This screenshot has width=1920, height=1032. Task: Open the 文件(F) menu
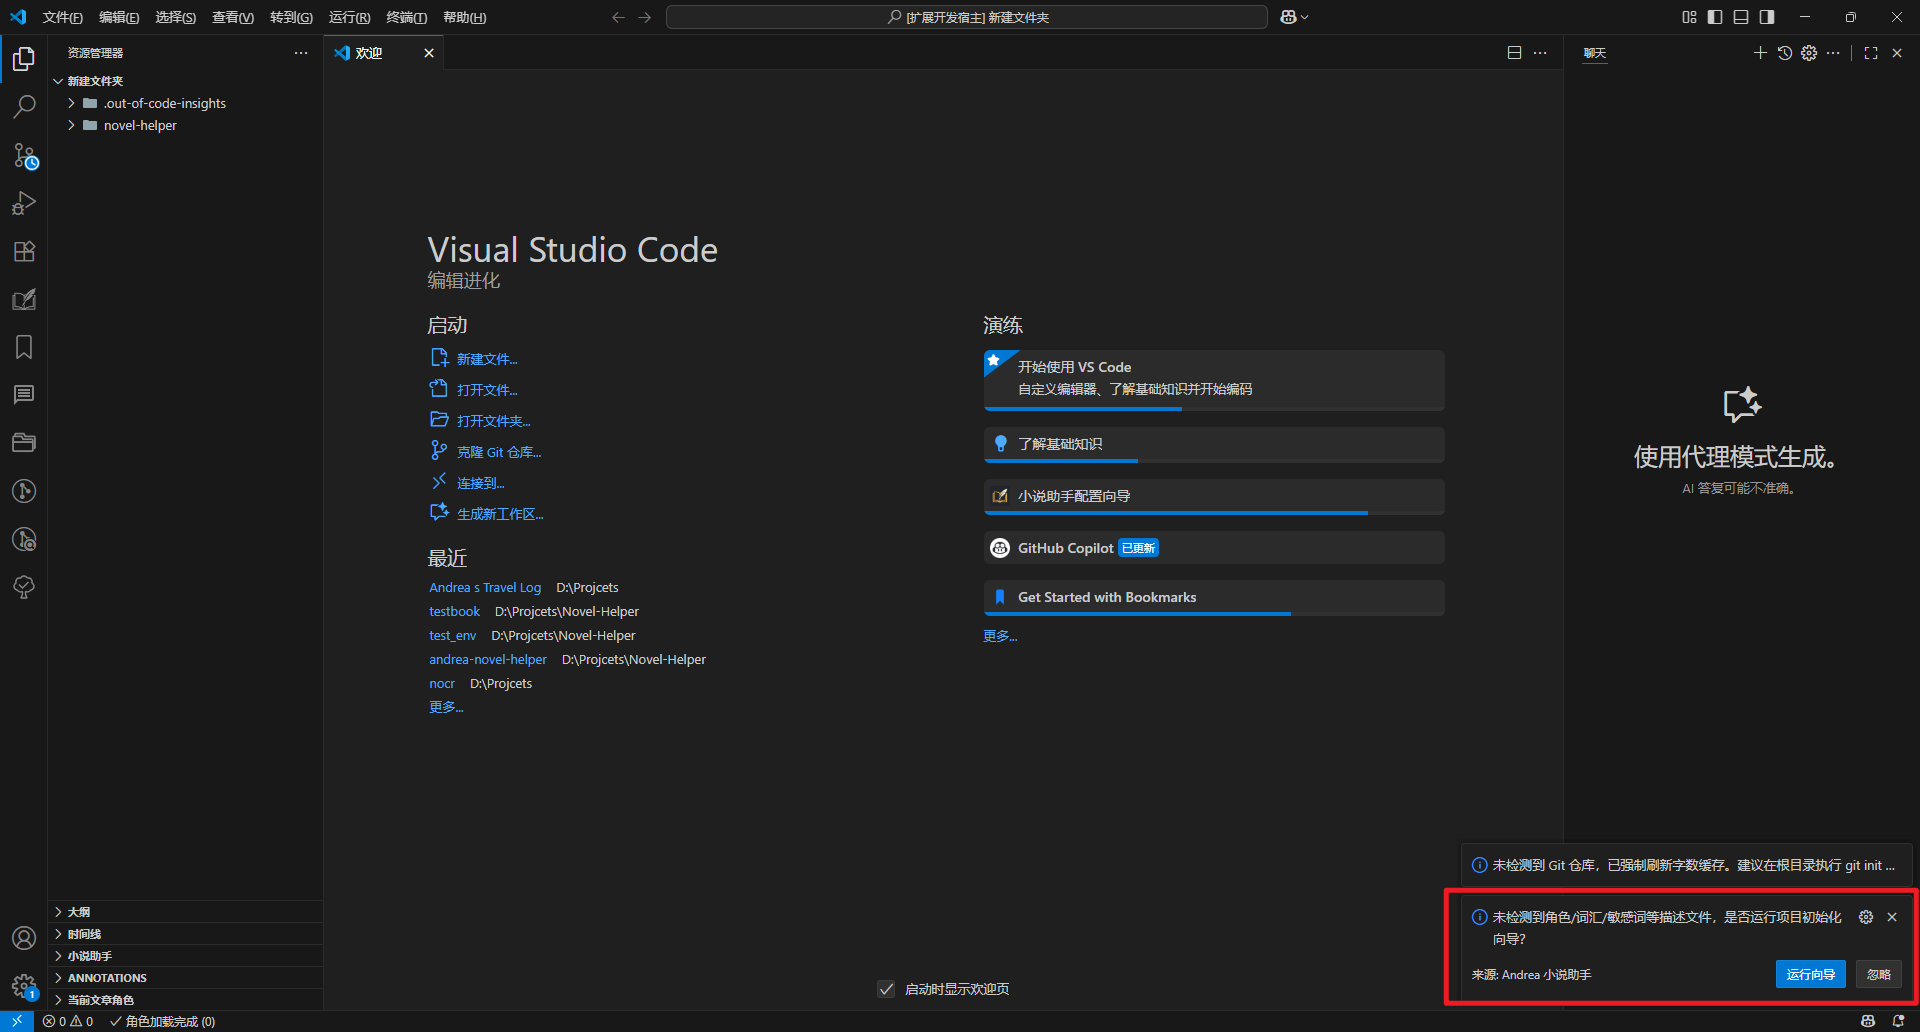point(63,17)
